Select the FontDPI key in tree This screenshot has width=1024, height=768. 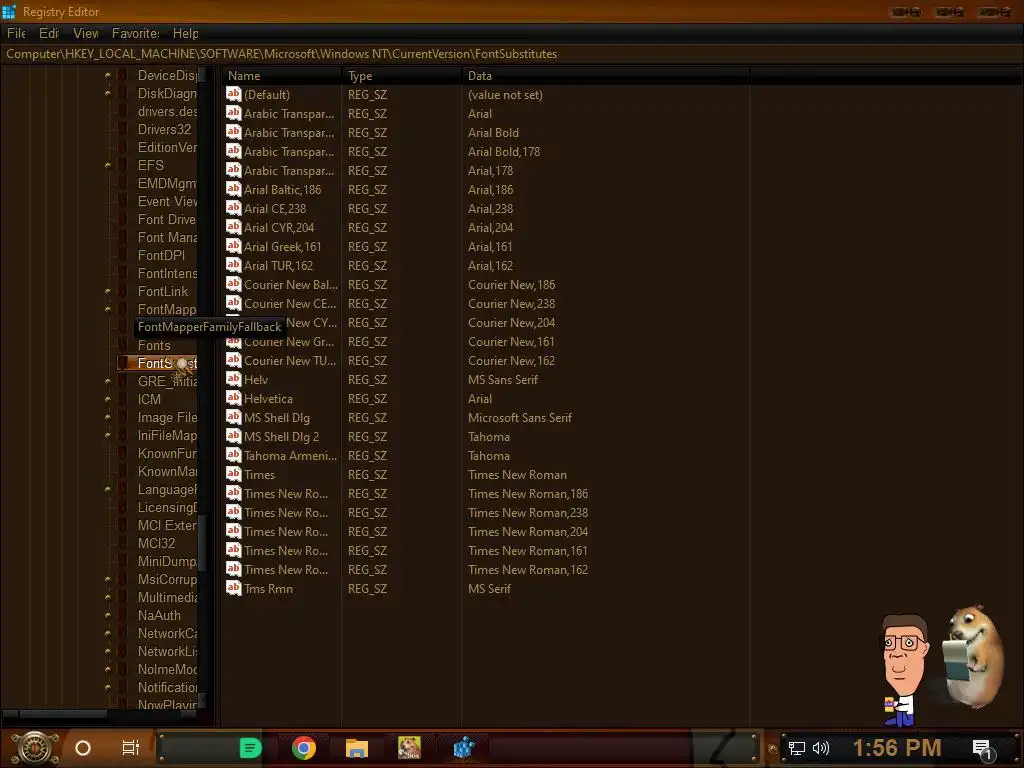coord(161,255)
